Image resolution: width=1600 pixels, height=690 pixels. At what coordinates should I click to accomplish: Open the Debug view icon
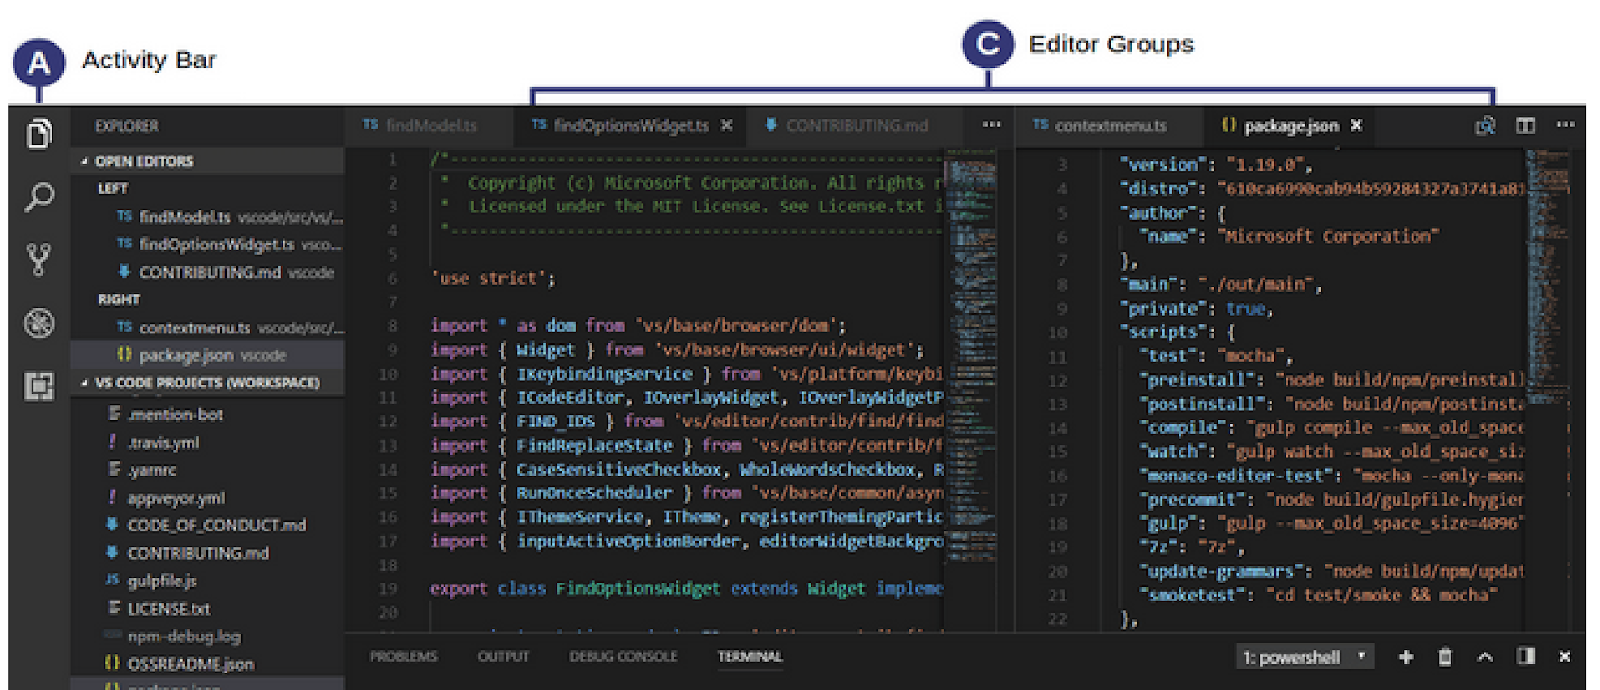39,323
